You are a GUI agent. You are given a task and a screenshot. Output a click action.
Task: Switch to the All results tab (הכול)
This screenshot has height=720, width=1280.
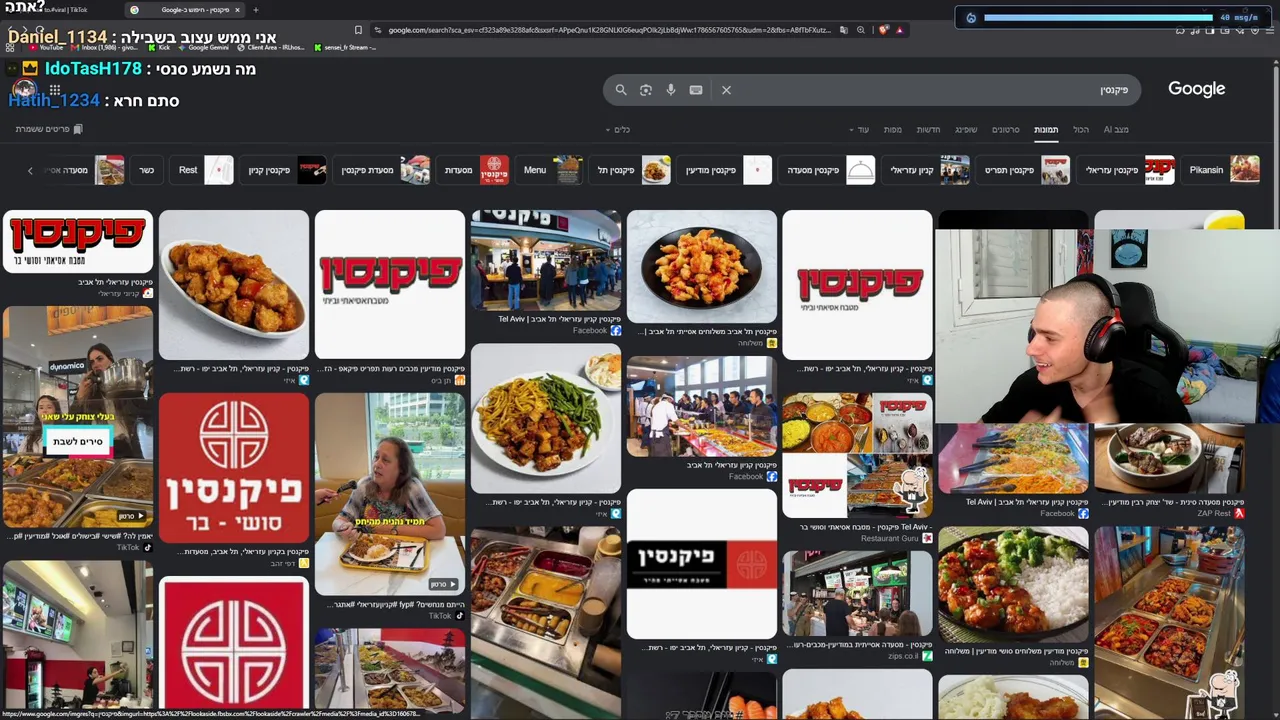[x=1081, y=130]
